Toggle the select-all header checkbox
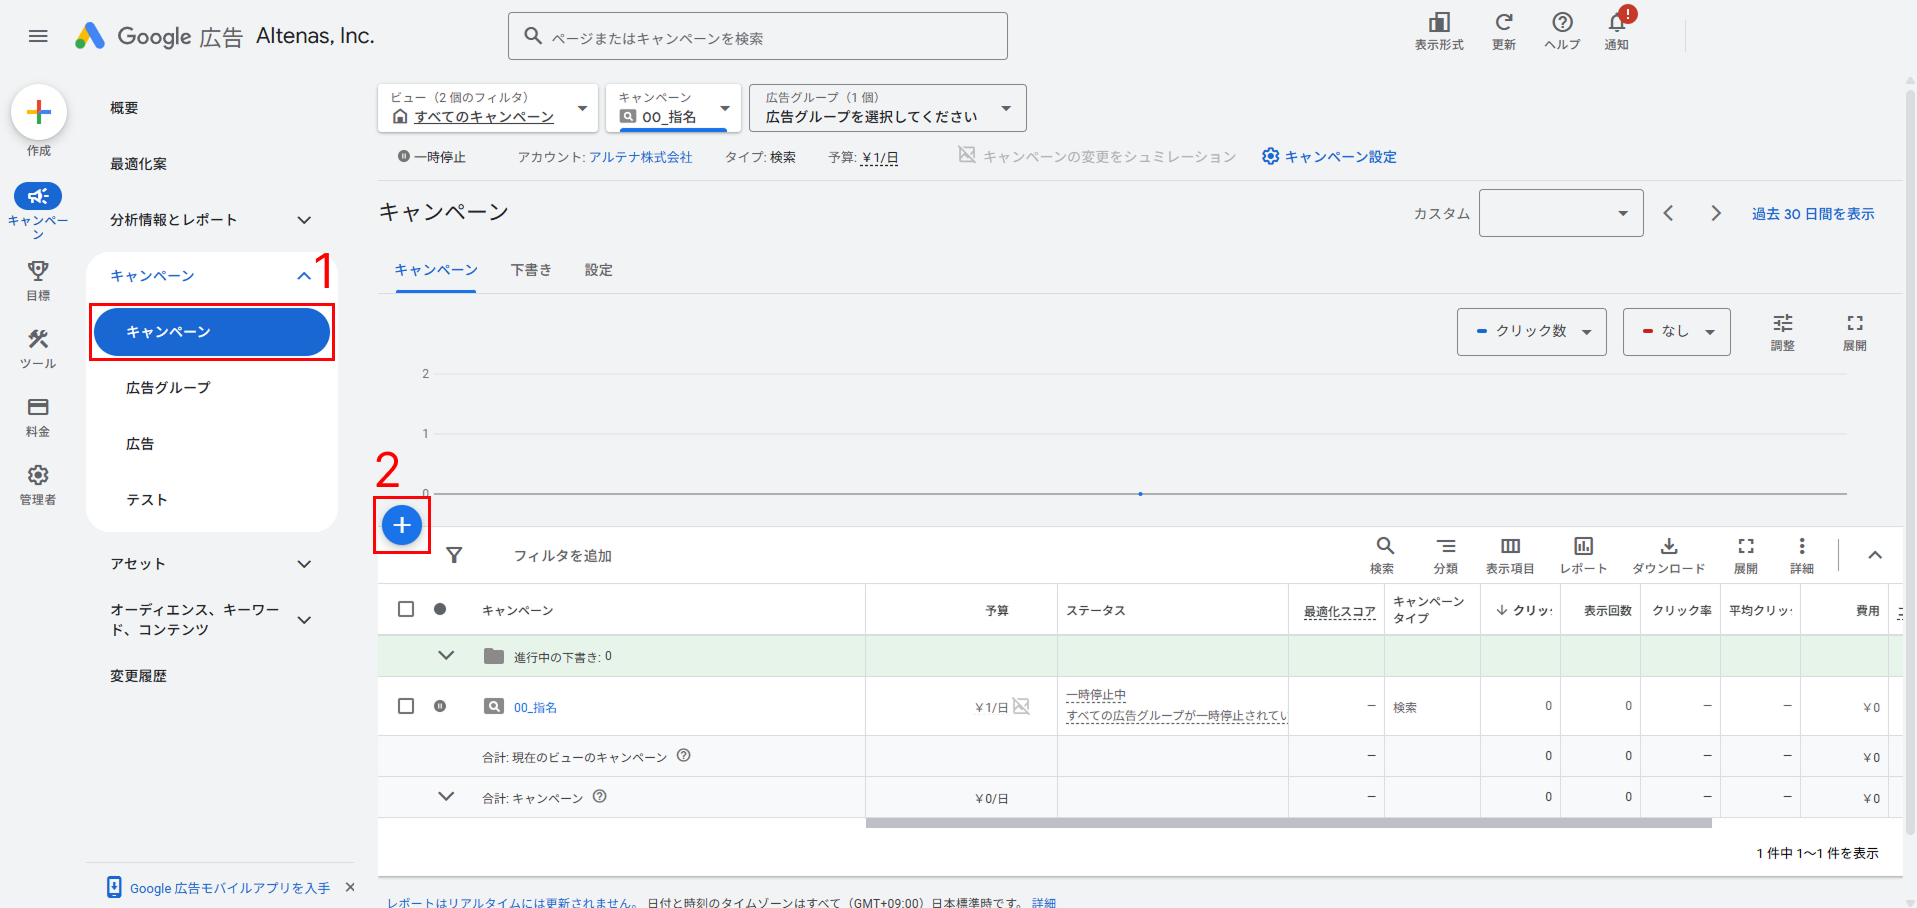The height and width of the screenshot is (908, 1917). point(406,609)
